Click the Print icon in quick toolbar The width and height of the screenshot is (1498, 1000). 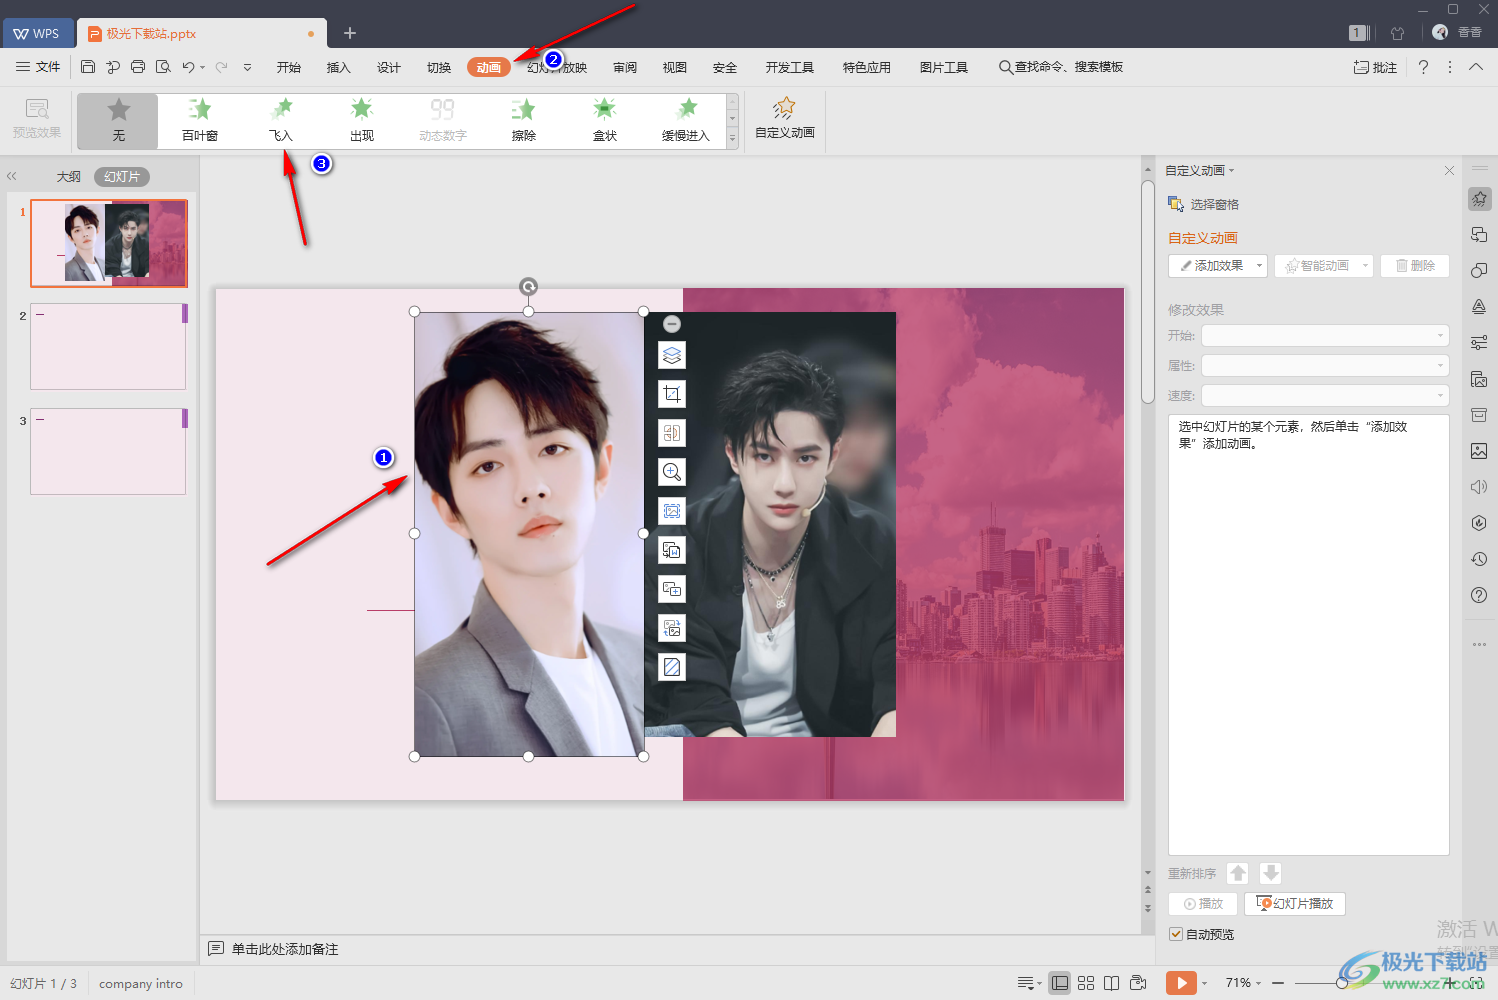pos(137,67)
